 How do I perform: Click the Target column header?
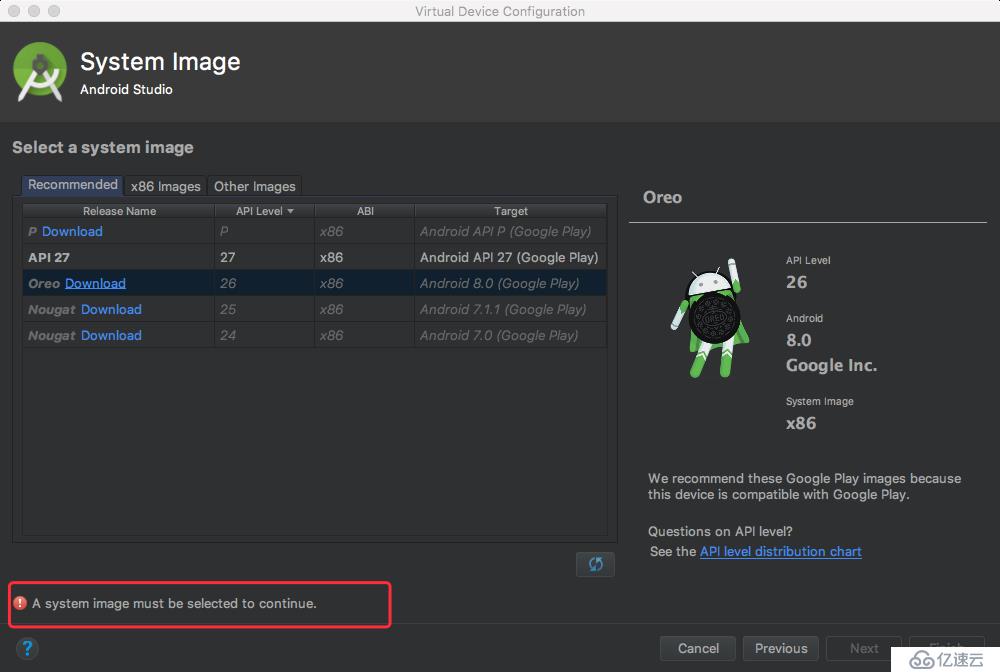[x=510, y=211]
